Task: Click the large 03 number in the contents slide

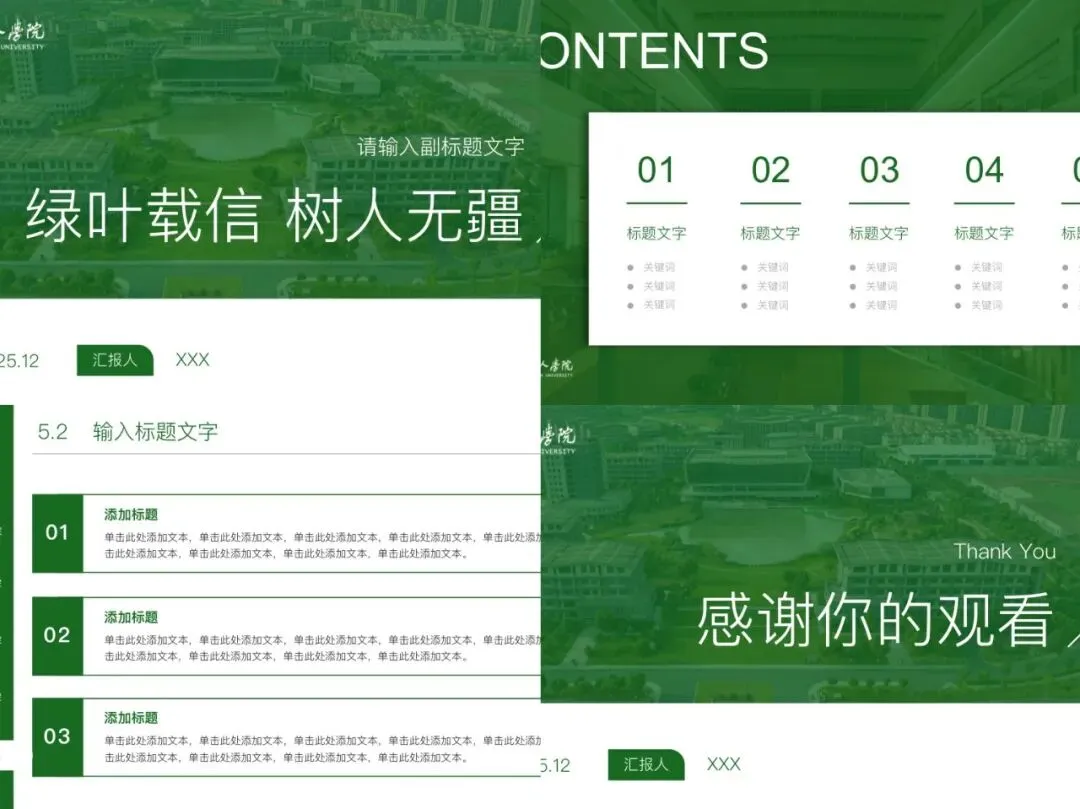Action: point(879,170)
